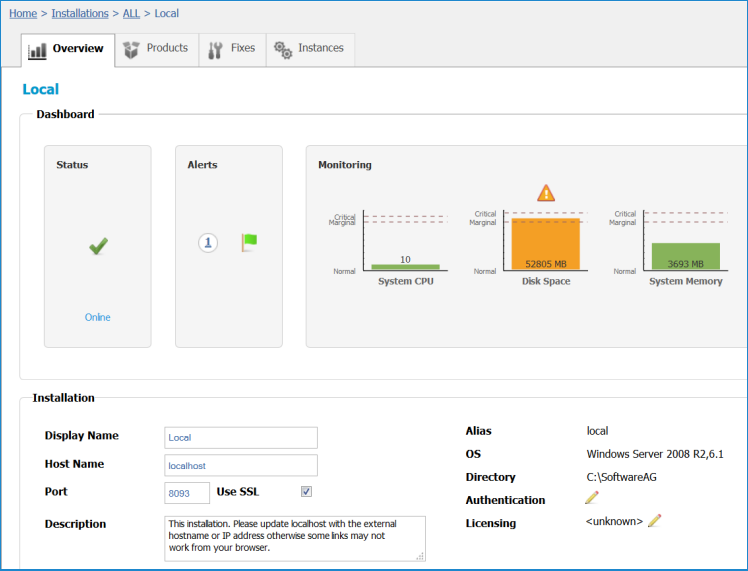The height and width of the screenshot is (571, 748).
Task: Click the Local breadcrumb text
Action: tap(166, 13)
